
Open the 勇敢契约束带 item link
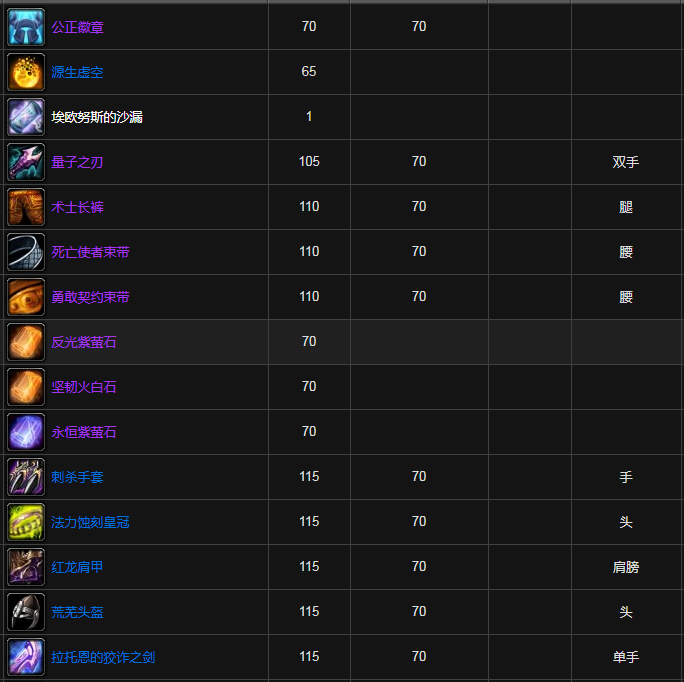[90, 297]
